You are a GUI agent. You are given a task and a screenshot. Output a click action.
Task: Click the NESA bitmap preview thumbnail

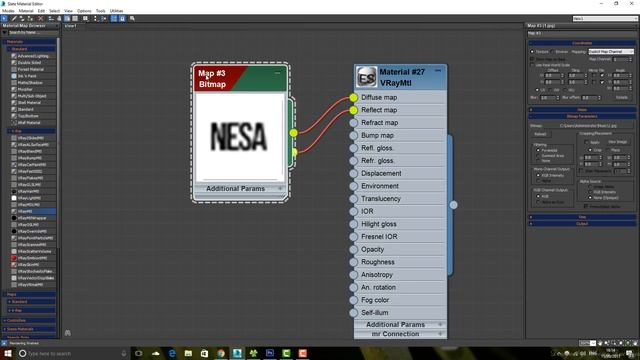[x=239, y=137]
